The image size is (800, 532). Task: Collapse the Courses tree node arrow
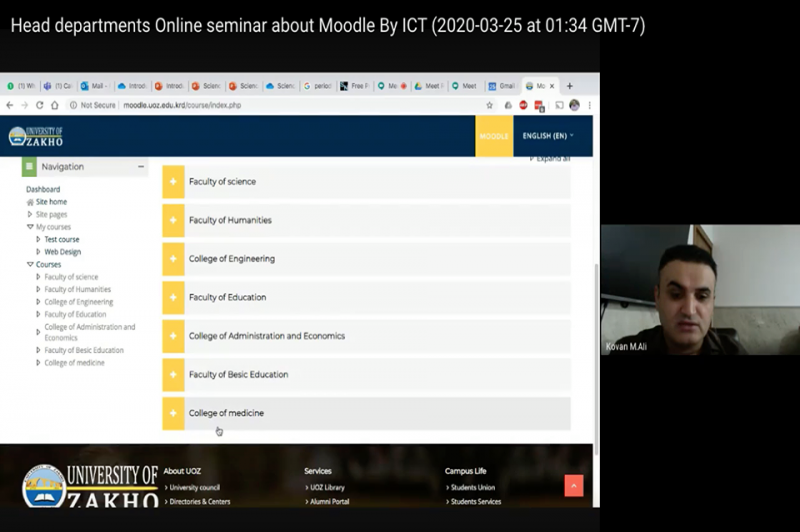(x=30, y=265)
